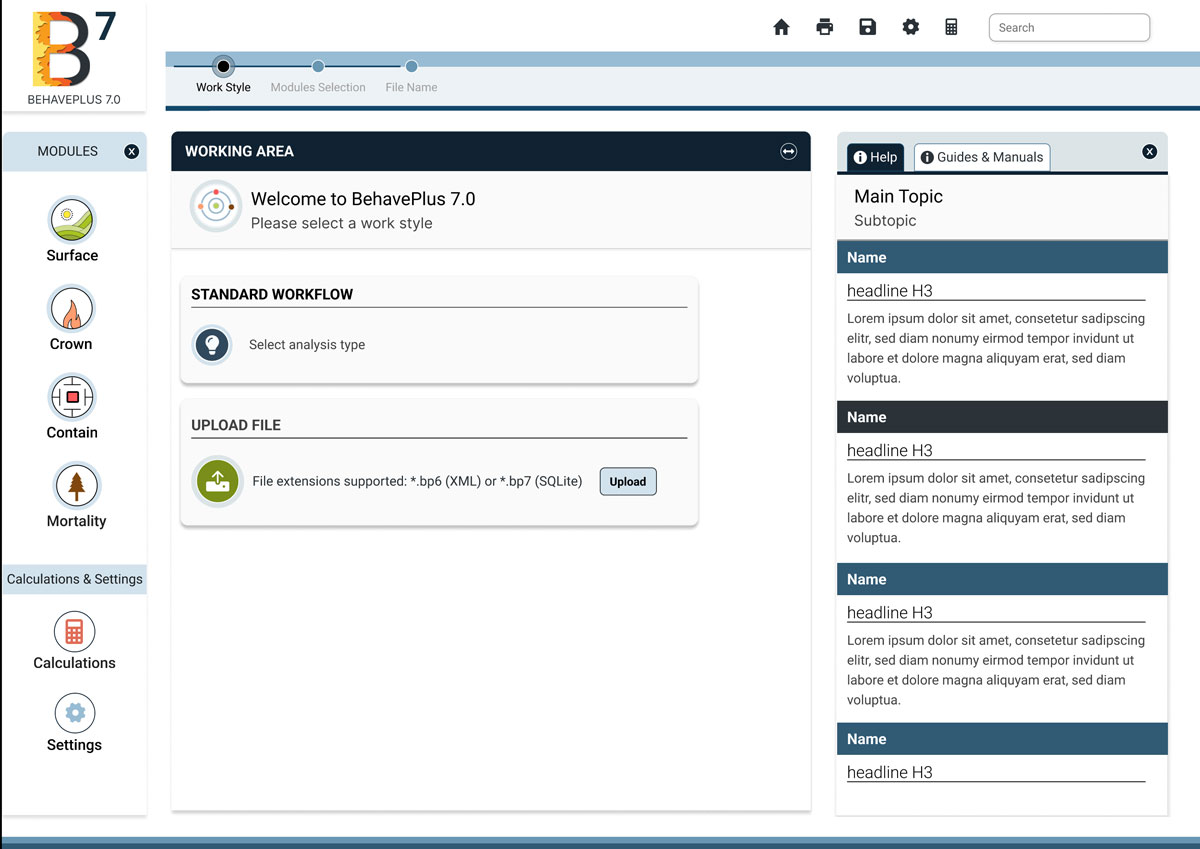
Task: Switch to the Help tab
Action: (x=875, y=157)
